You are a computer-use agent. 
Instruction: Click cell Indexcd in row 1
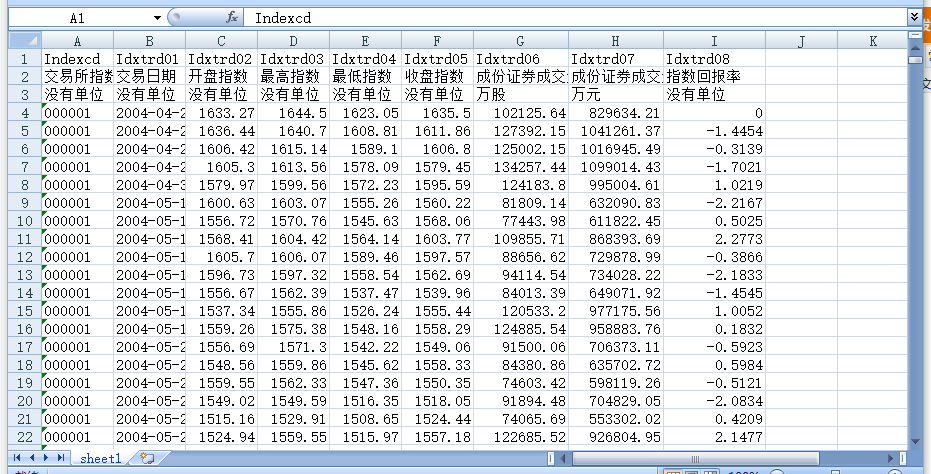77,59
